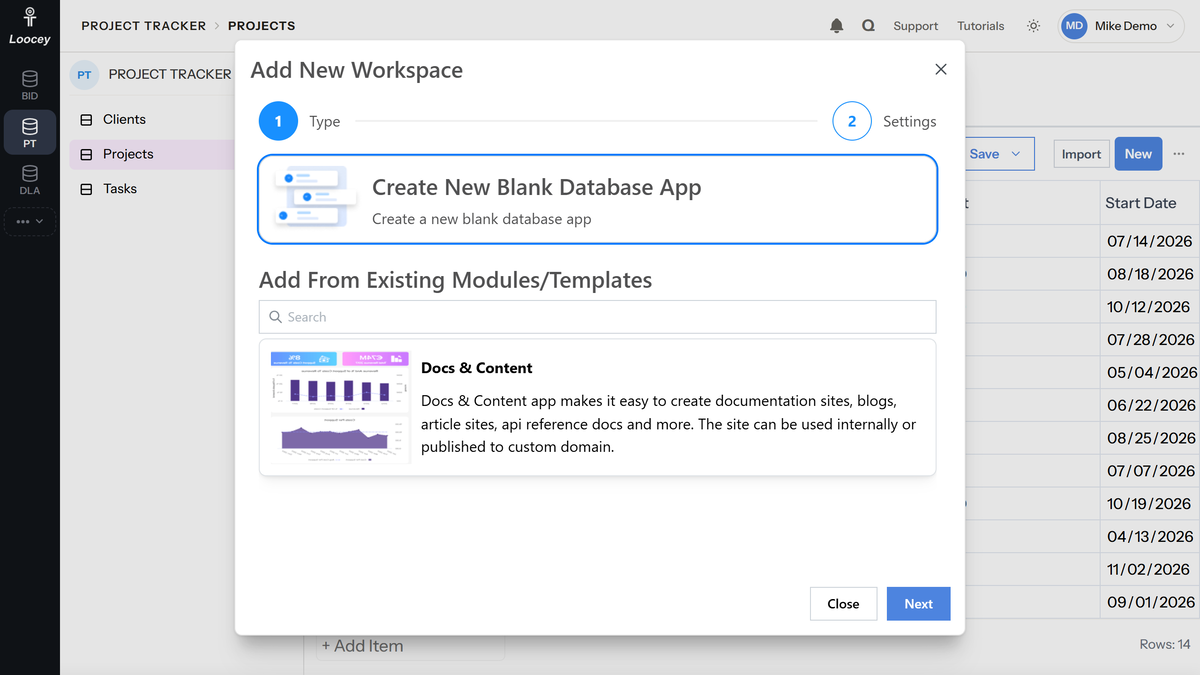The width and height of the screenshot is (1200, 675).
Task: Sort by Start Date column header
Action: (x=1140, y=203)
